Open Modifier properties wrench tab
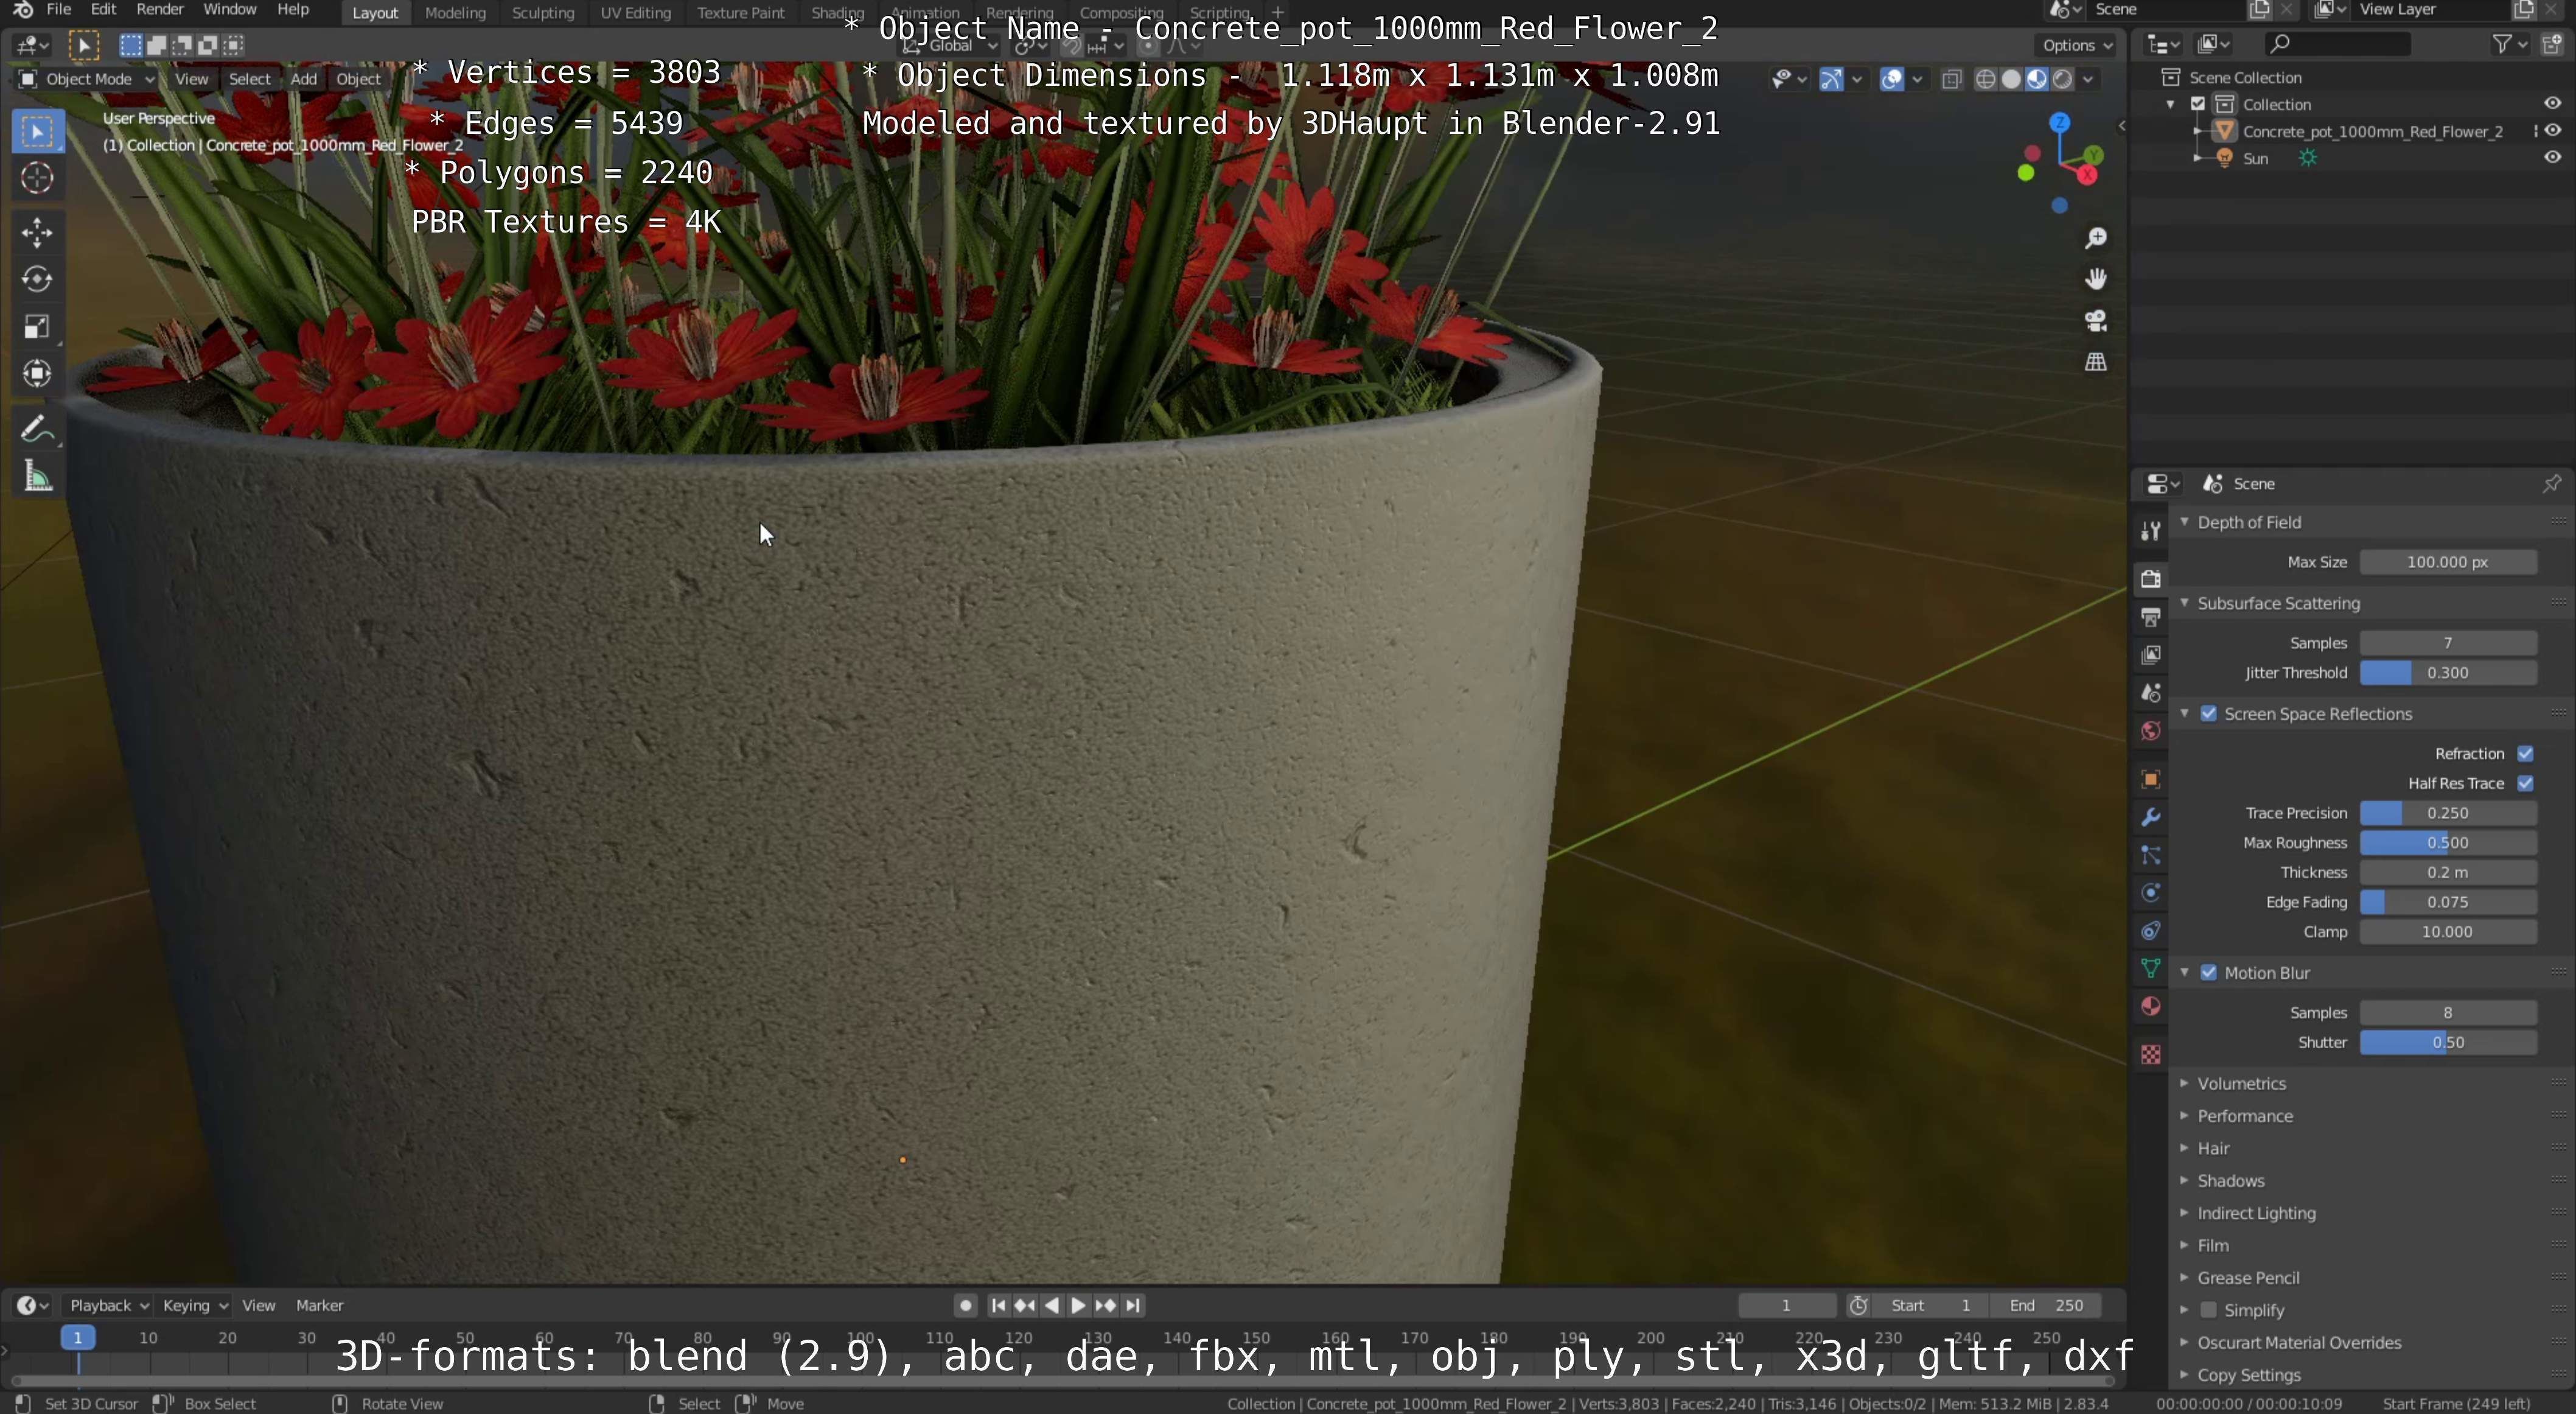Viewport: 2576px width, 1414px height. (2150, 817)
